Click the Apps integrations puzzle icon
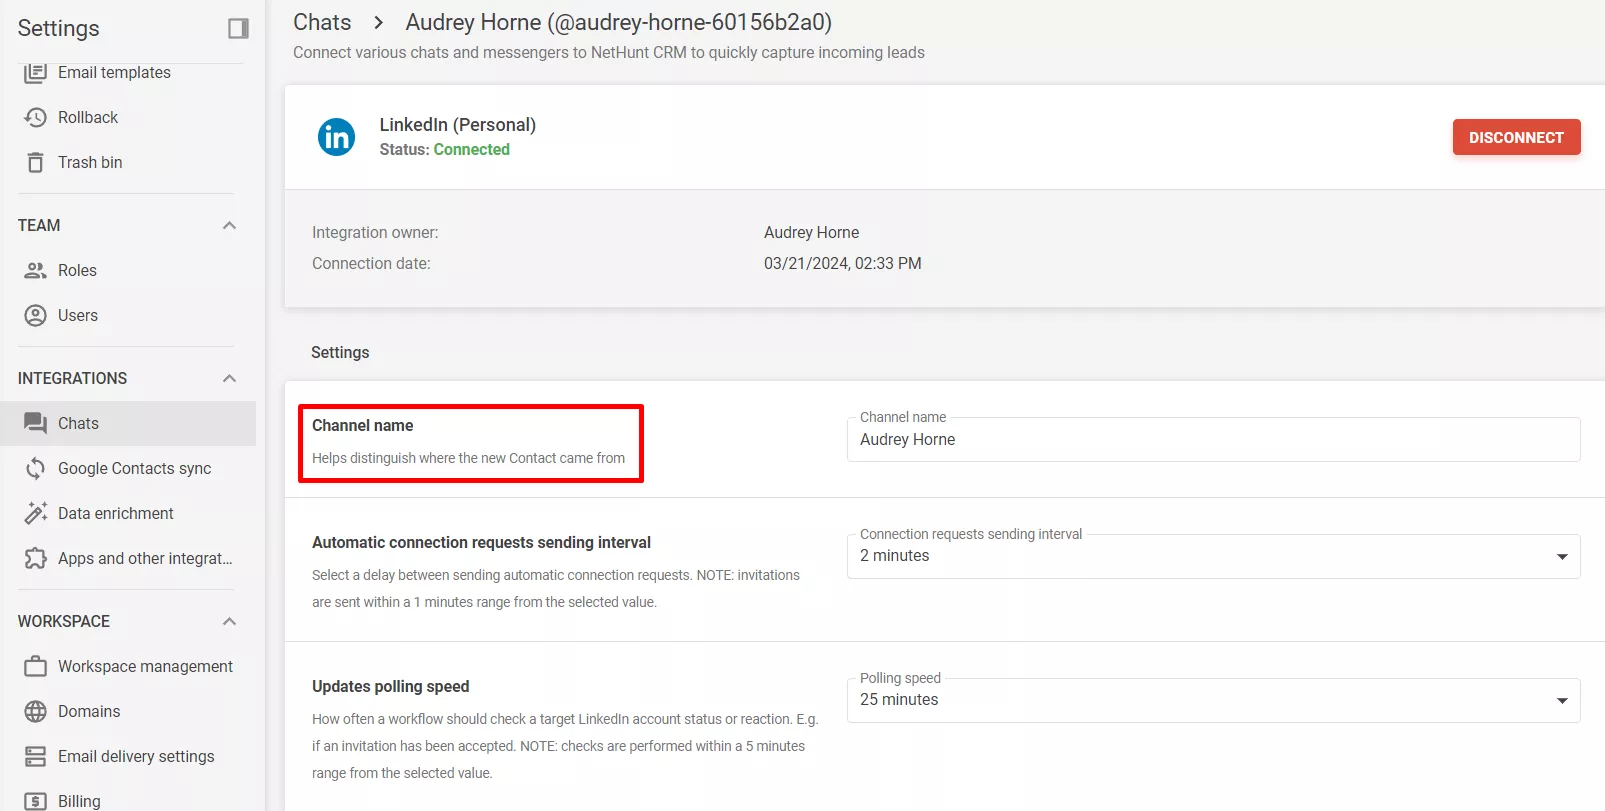This screenshot has width=1605, height=811. (x=35, y=558)
